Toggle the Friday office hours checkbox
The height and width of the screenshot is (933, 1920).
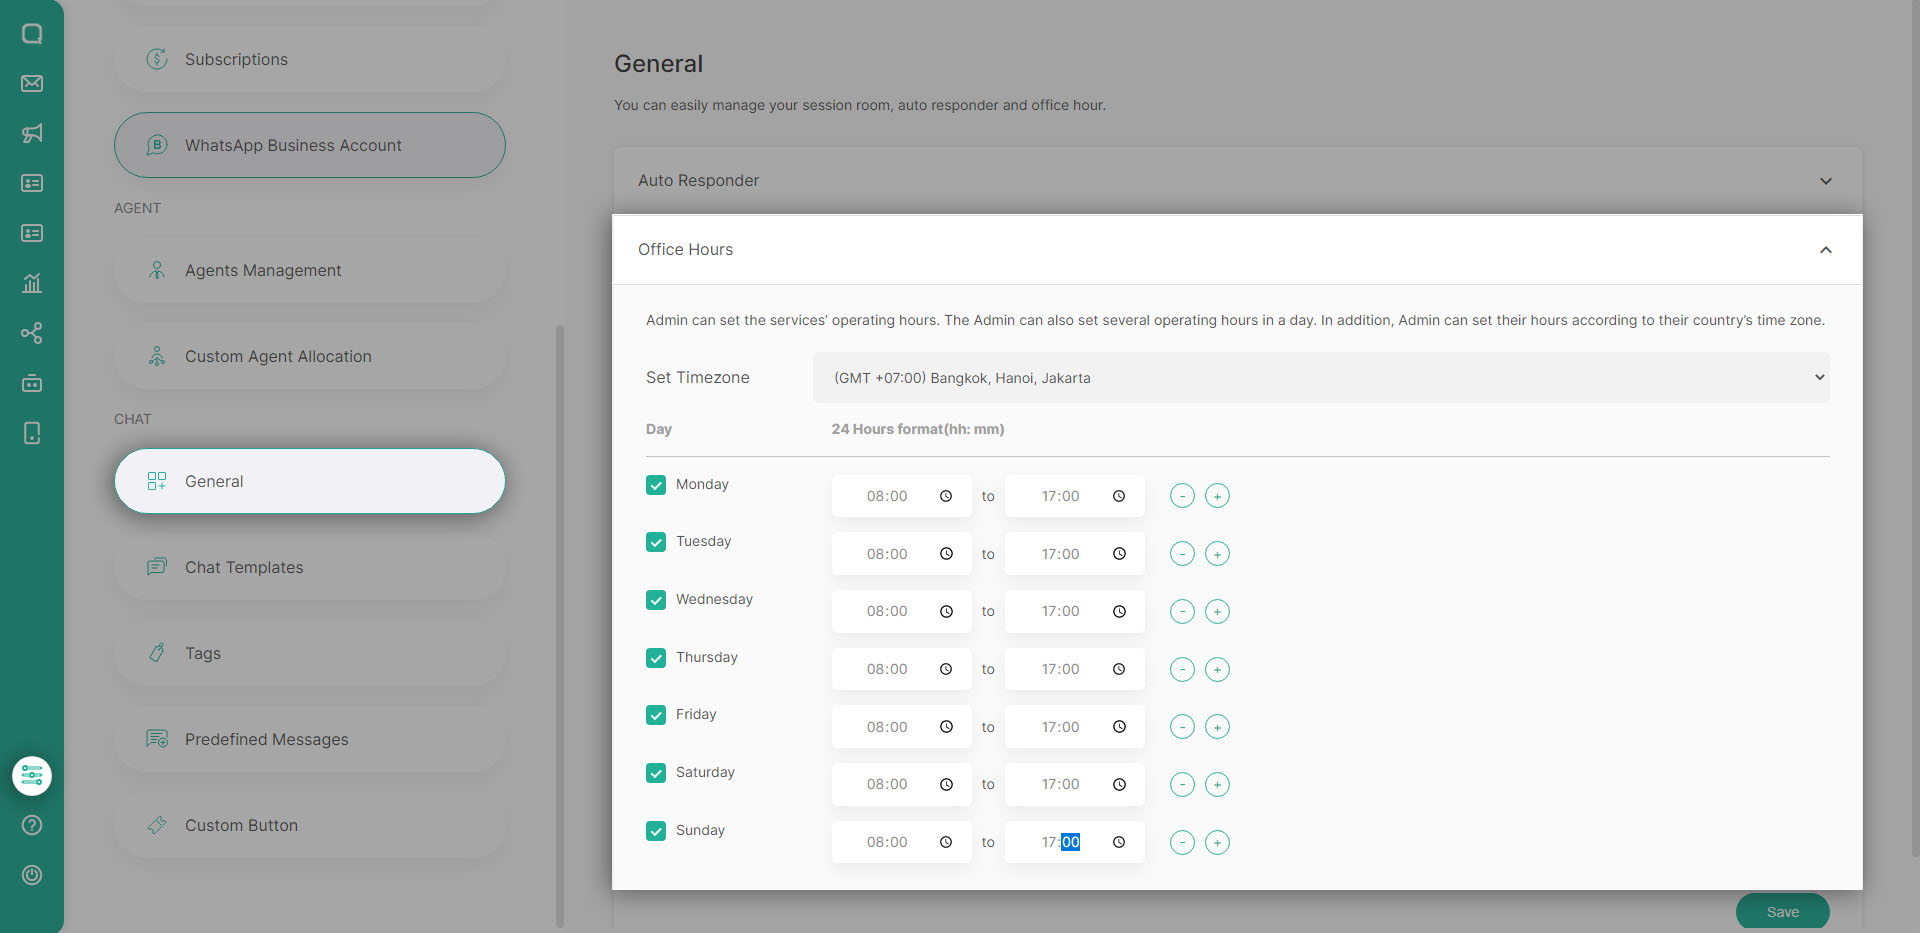(x=656, y=715)
